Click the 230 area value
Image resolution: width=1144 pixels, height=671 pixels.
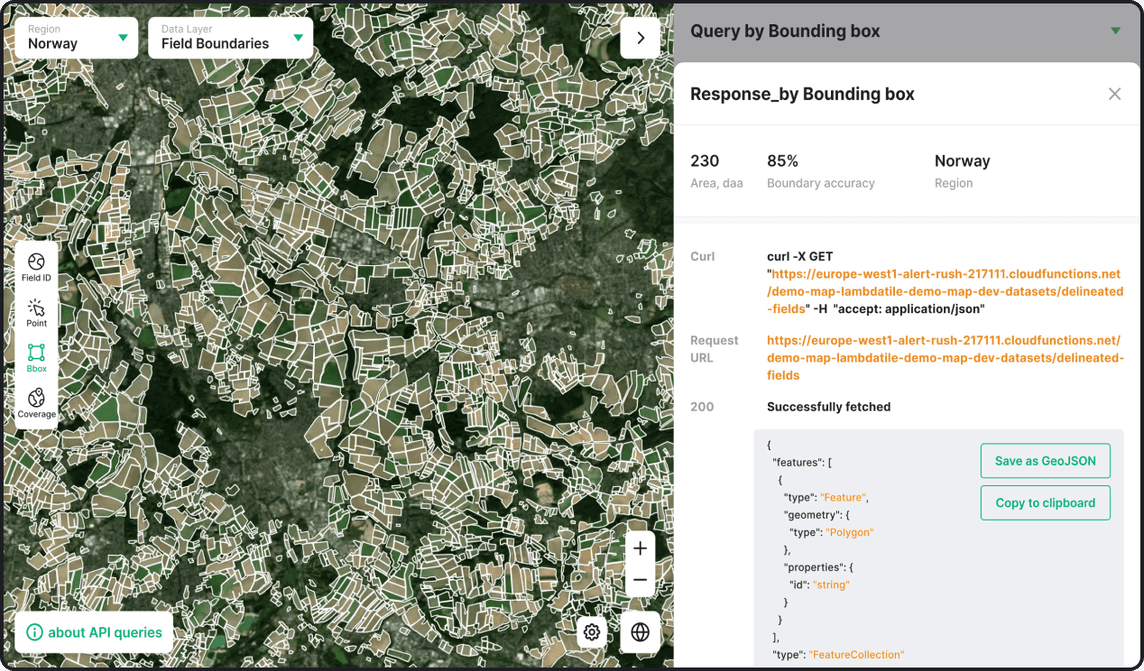705,161
